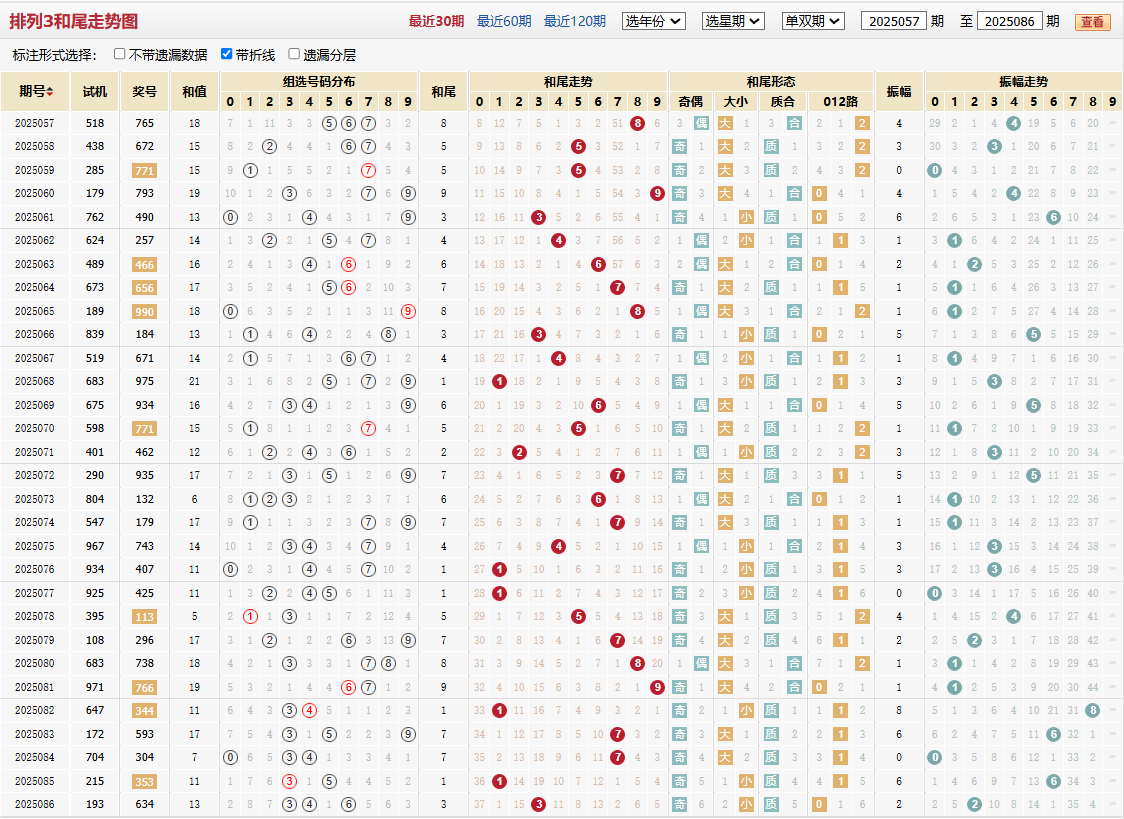1124x819 pixels.
Task: Select period row 2025057
Action: pyautogui.click(x=562, y=123)
